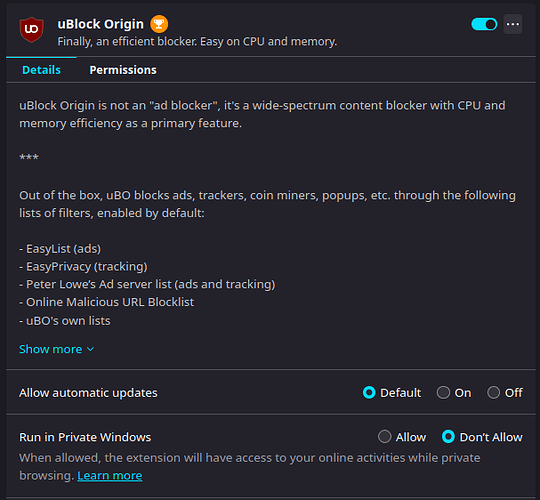The width and height of the screenshot is (540, 500).
Task: Choose Don't Allow for Private Windows
Action: (x=448, y=436)
